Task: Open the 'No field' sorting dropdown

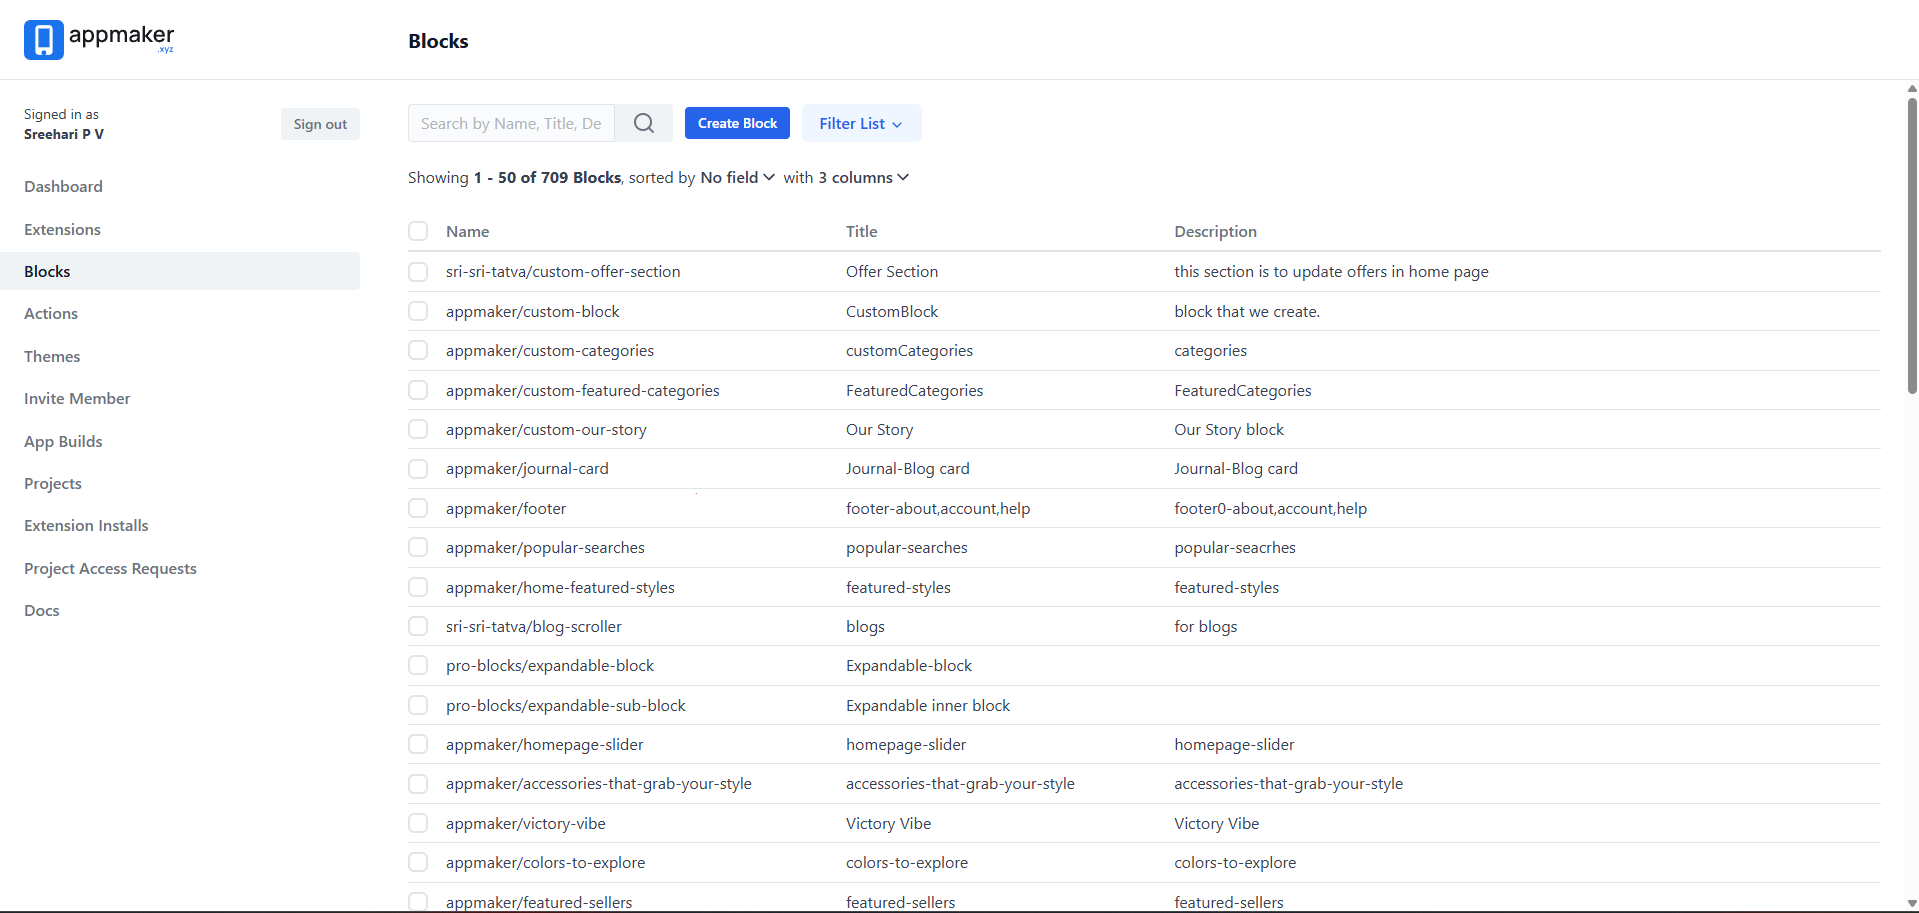Action: pos(737,177)
